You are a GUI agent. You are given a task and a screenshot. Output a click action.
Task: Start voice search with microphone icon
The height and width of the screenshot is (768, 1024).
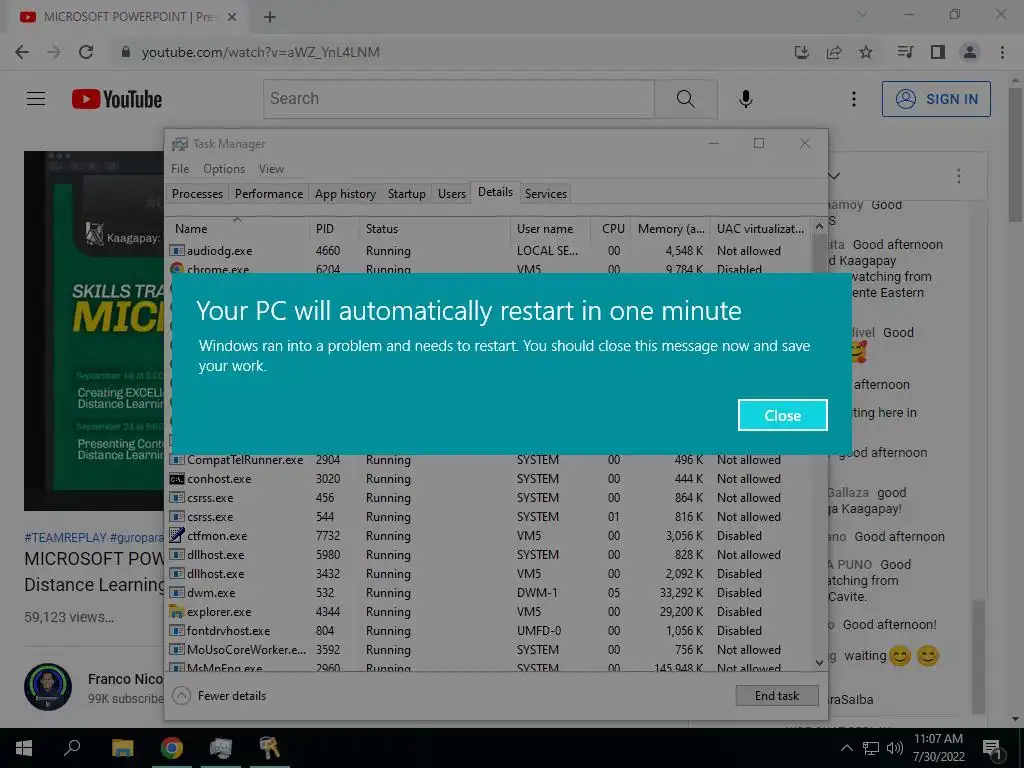tap(745, 99)
